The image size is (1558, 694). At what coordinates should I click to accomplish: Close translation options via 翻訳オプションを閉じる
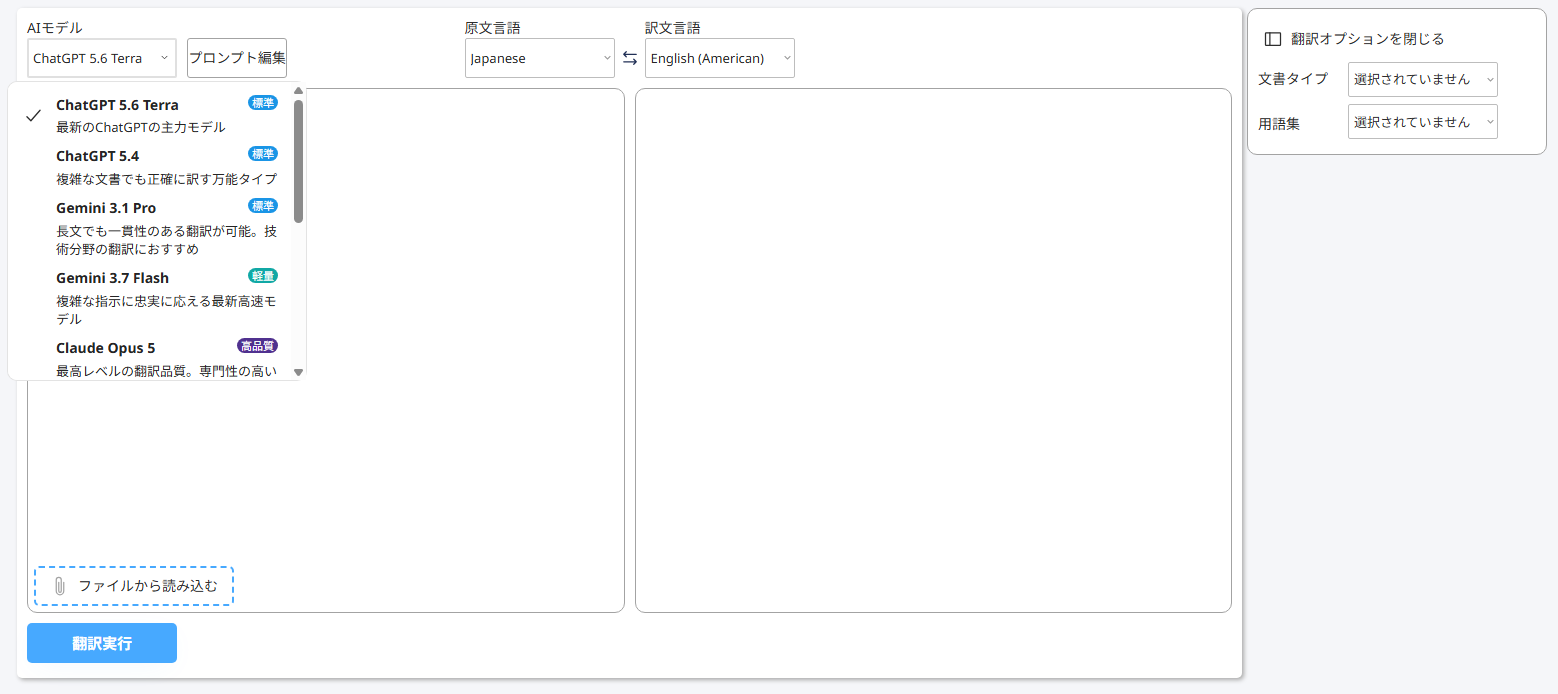tap(1367, 39)
